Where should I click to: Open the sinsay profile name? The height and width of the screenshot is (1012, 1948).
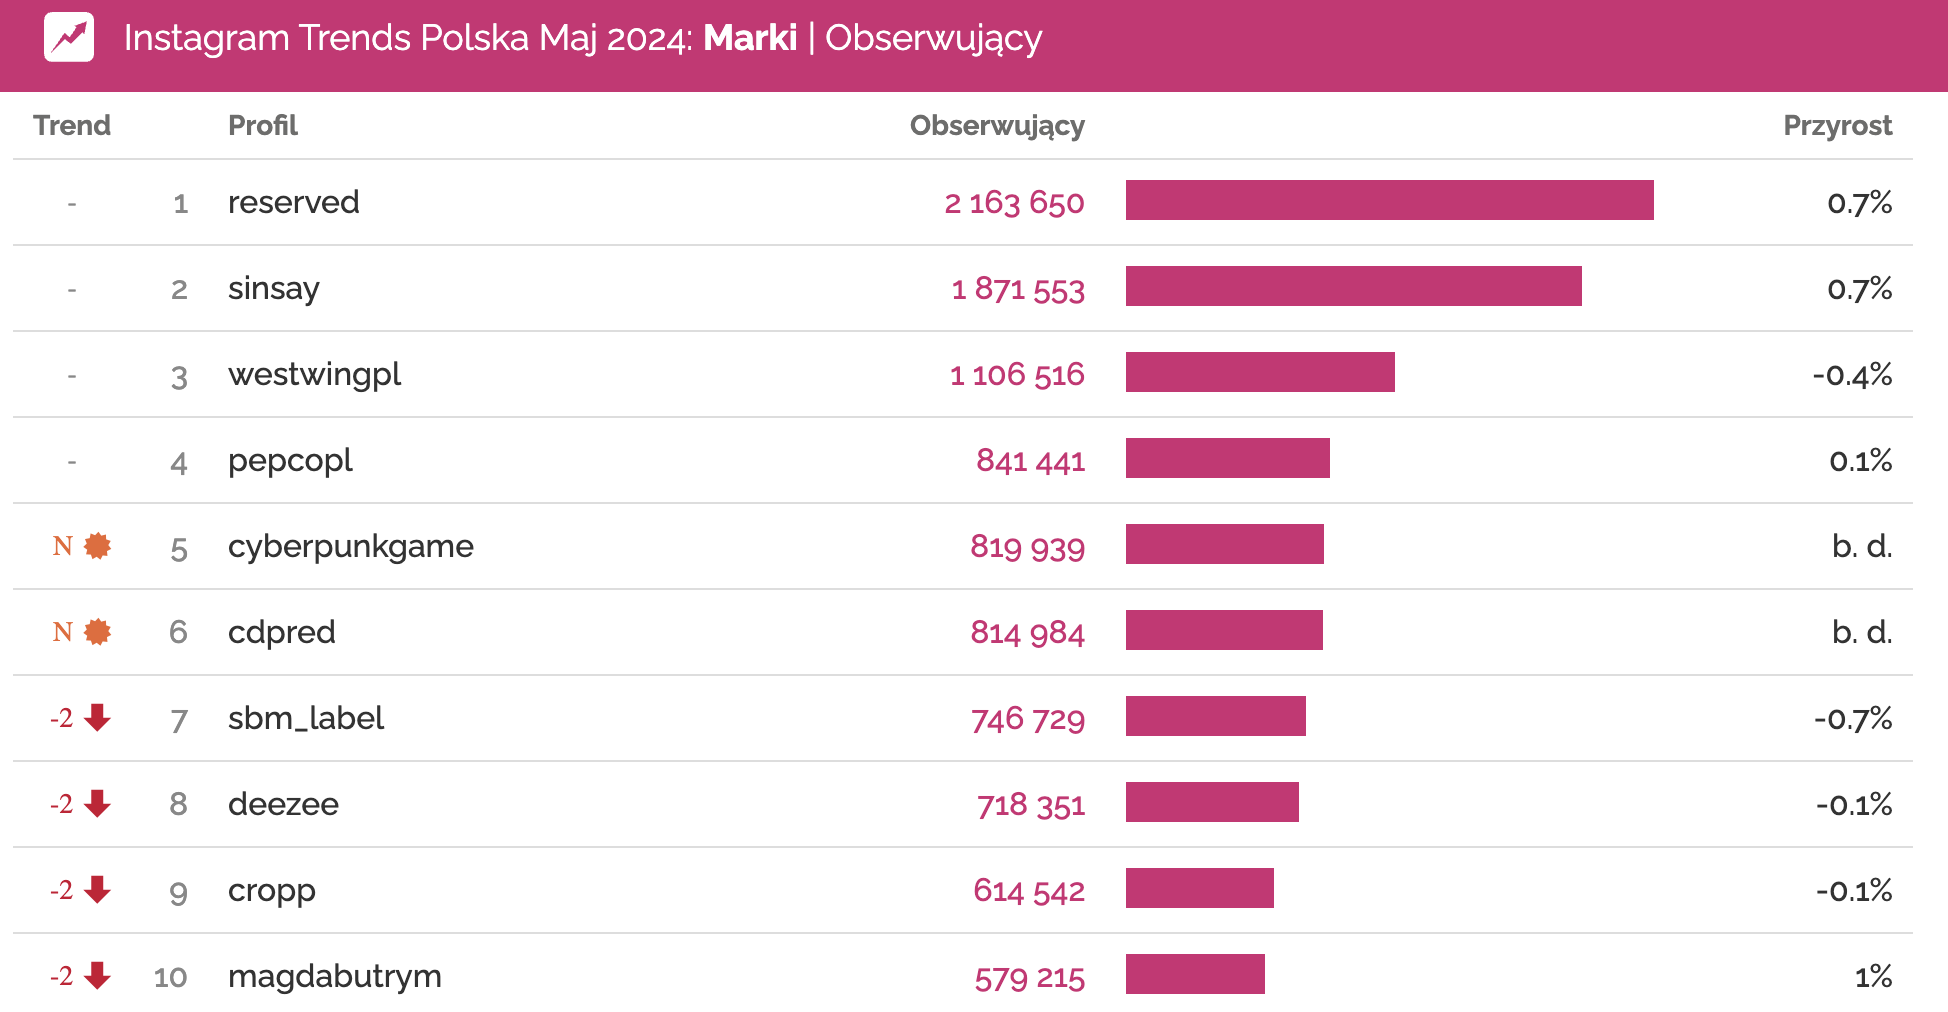pos(273,289)
